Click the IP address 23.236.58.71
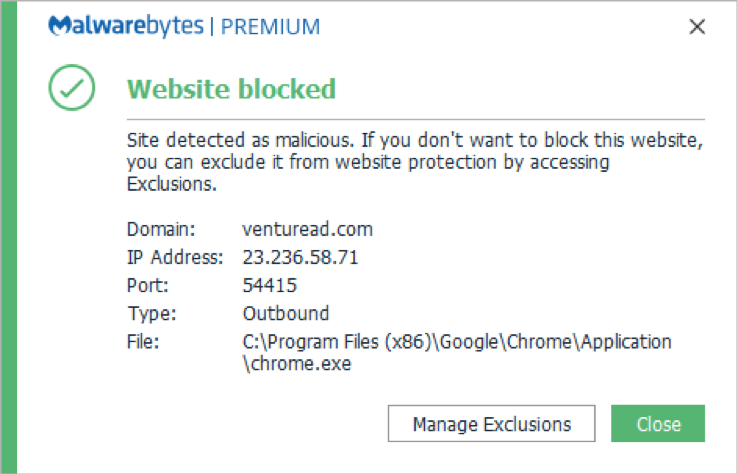This screenshot has width=737, height=474. tap(300, 257)
